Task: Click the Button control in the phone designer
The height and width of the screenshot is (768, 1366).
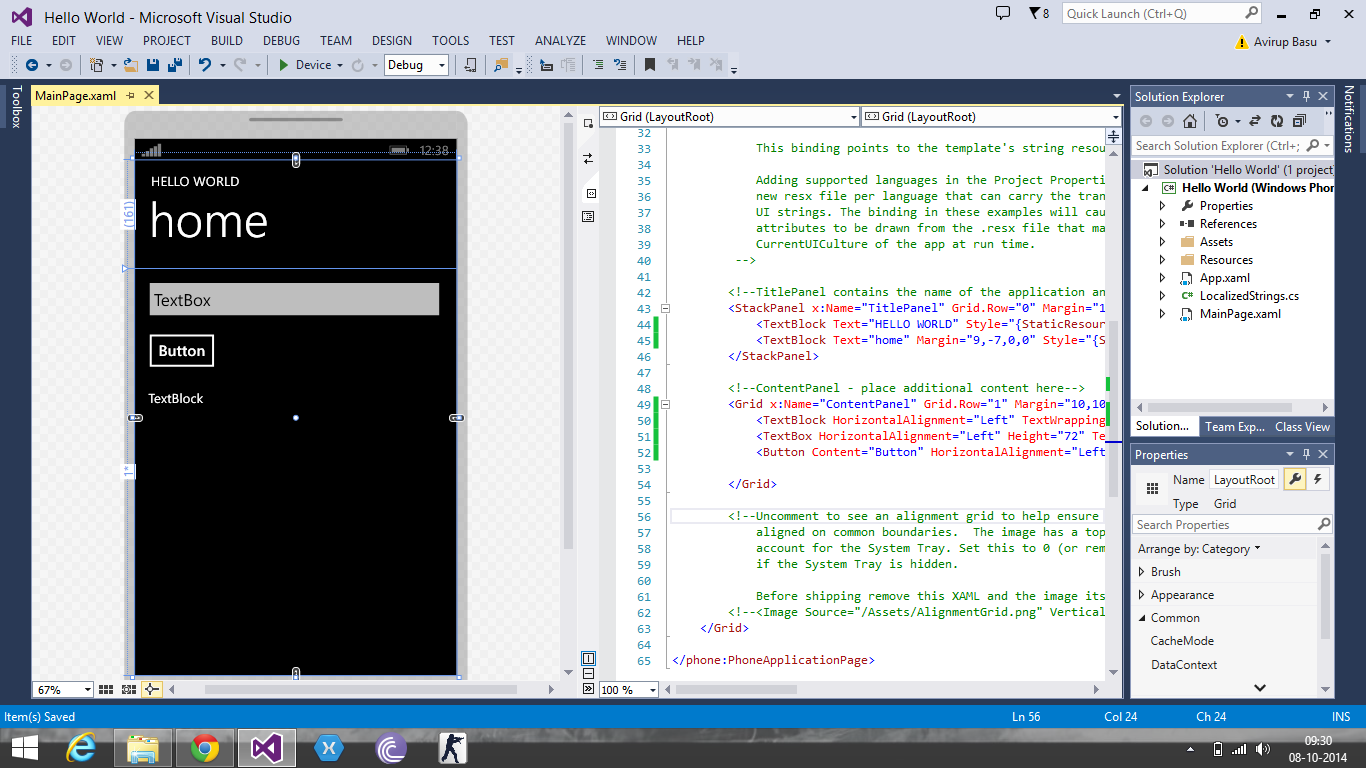Action: click(181, 351)
